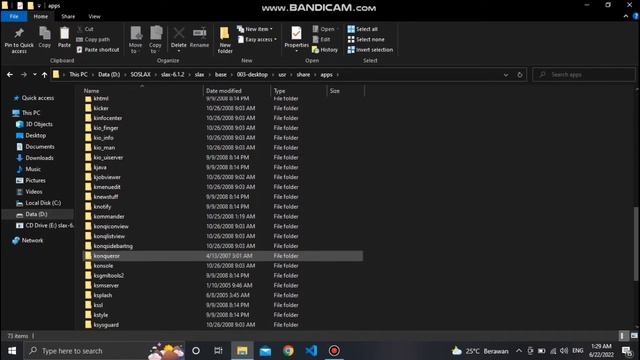The width and height of the screenshot is (640, 360).
Task: Click Select all in ribbon
Action: [x=362, y=29]
